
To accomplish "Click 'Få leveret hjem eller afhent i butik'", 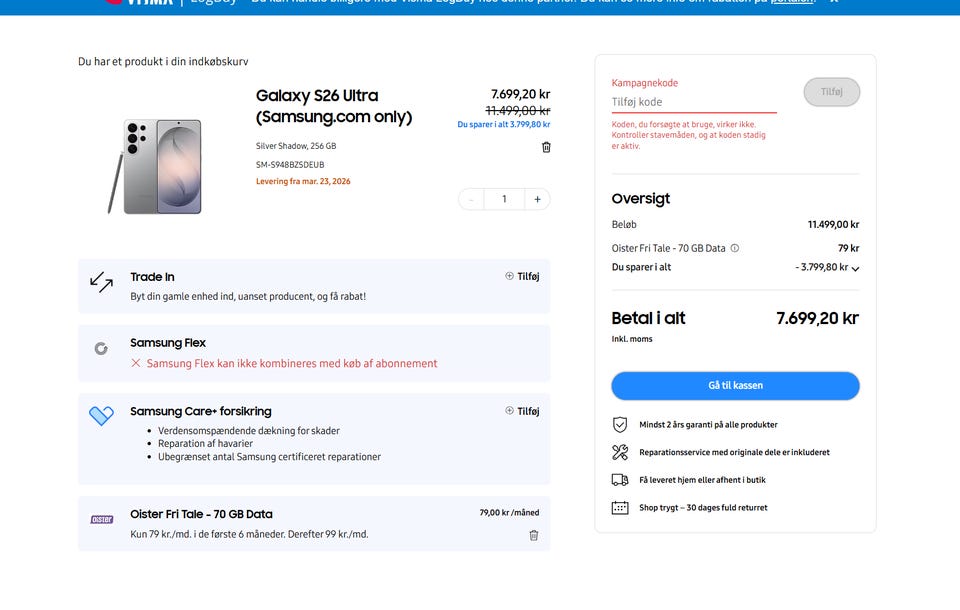I will [x=702, y=480].
